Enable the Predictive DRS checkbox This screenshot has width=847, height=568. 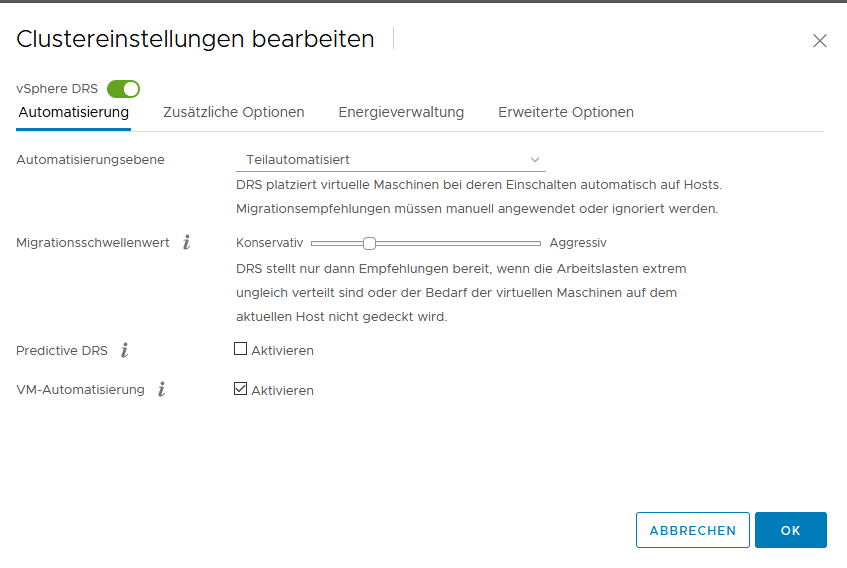pyautogui.click(x=240, y=349)
